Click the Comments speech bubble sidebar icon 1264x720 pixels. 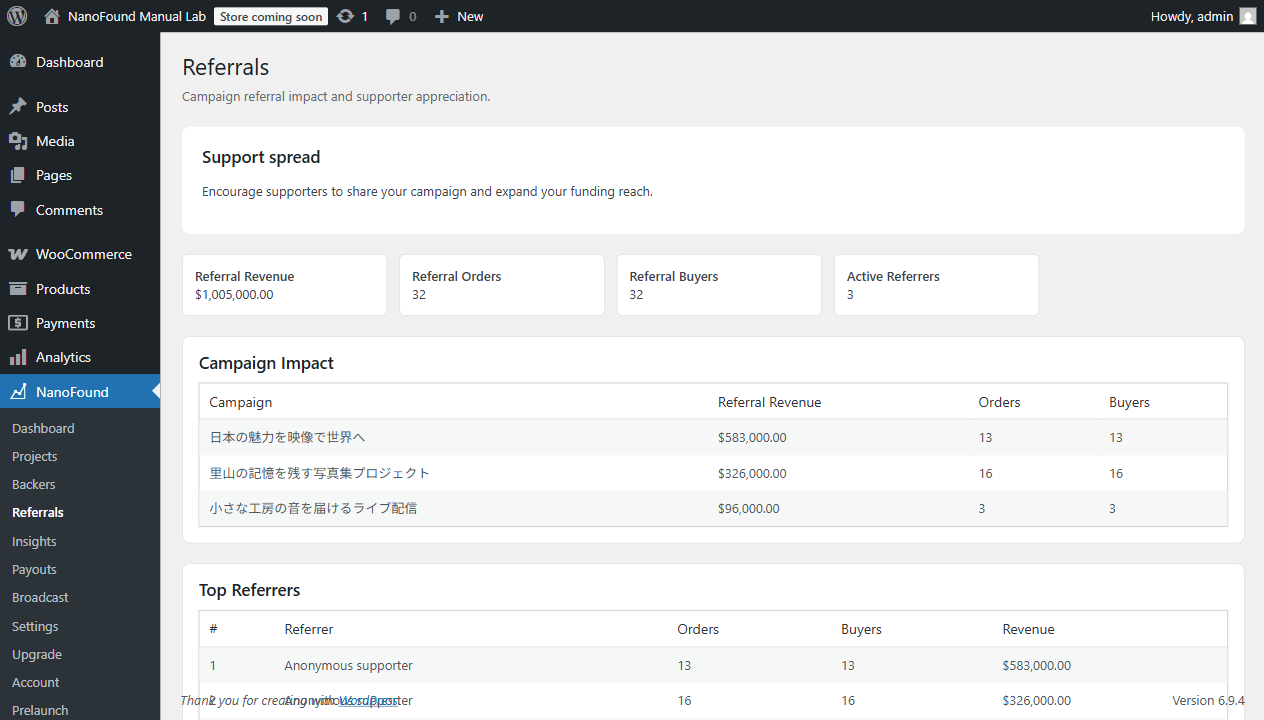click(x=18, y=210)
